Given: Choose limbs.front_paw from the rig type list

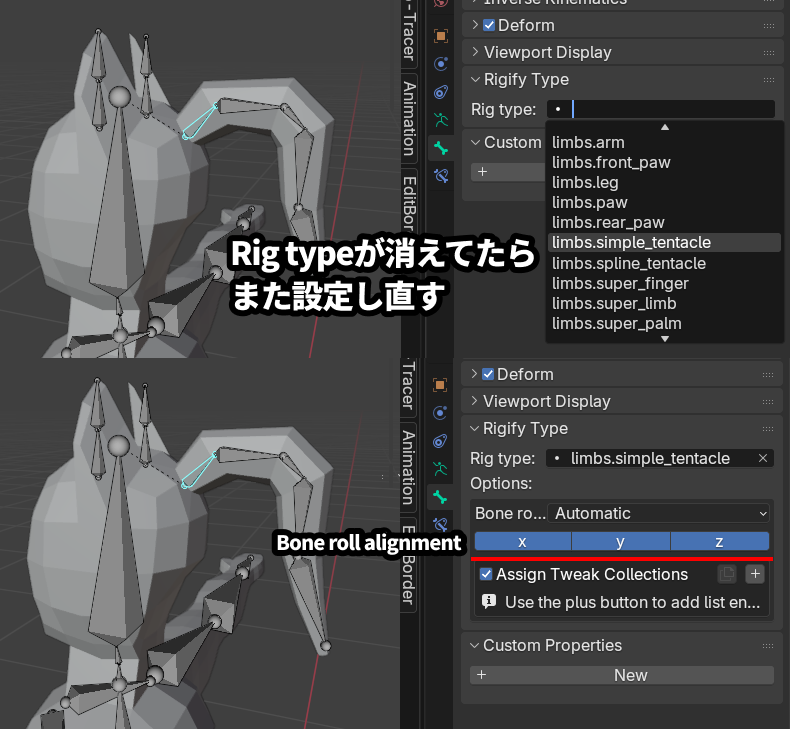Looking at the screenshot, I should tap(664, 162).
